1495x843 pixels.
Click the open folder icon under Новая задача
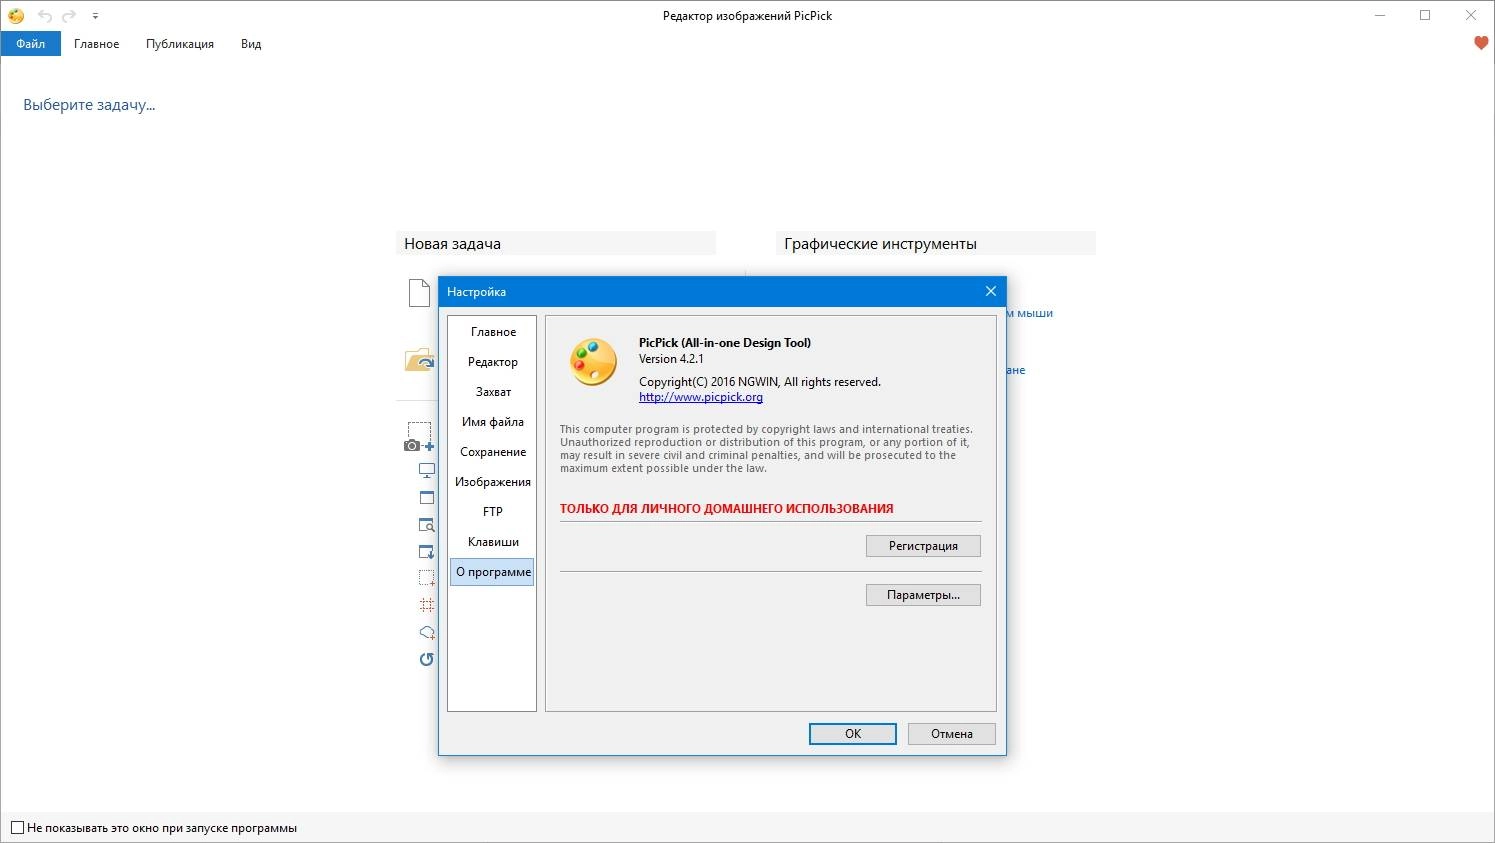[419, 360]
